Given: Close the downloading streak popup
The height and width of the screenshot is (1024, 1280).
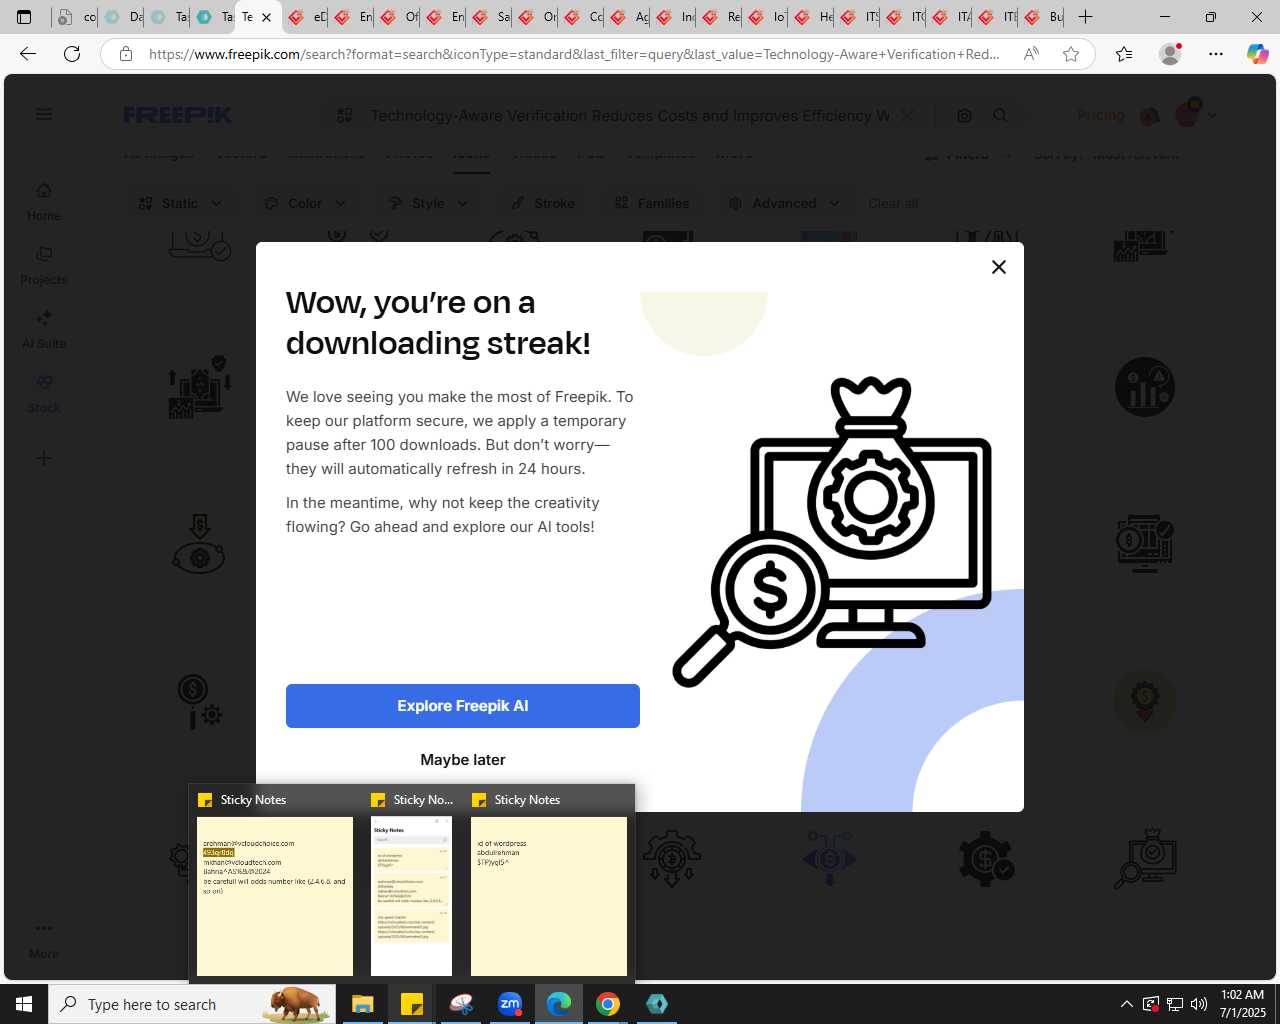Looking at the screenshot, I should tap(998, 267).
